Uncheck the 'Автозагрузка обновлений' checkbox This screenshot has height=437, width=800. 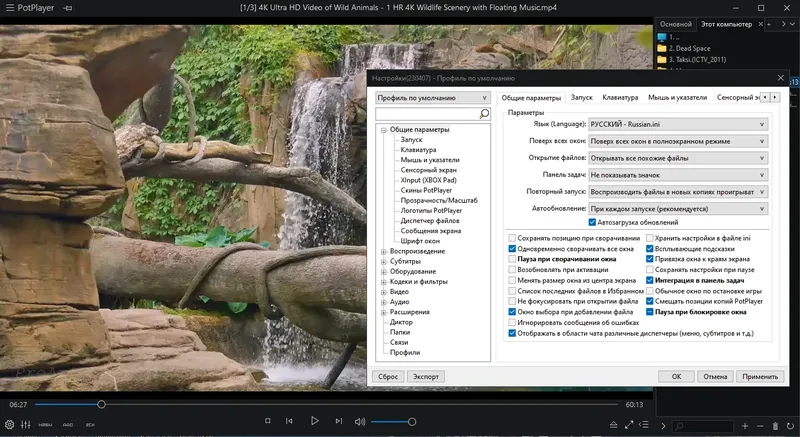pyautogui.click(x=592, y=222)
